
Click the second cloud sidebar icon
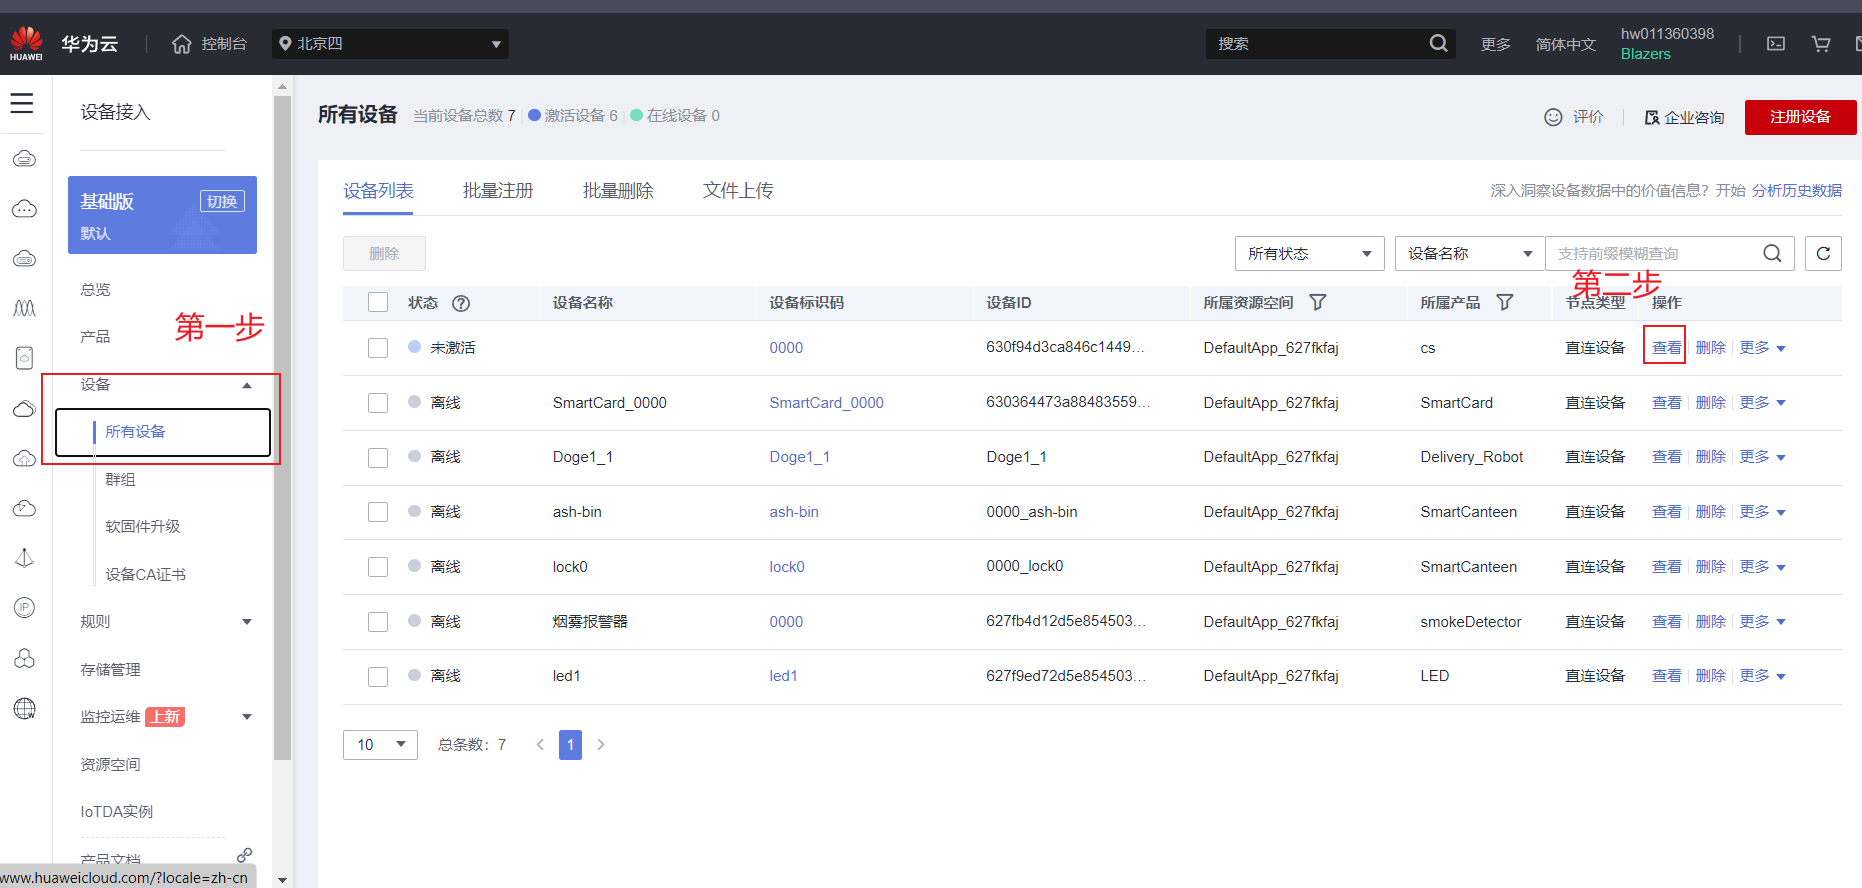pyautogui.click(x=25, y=209)
